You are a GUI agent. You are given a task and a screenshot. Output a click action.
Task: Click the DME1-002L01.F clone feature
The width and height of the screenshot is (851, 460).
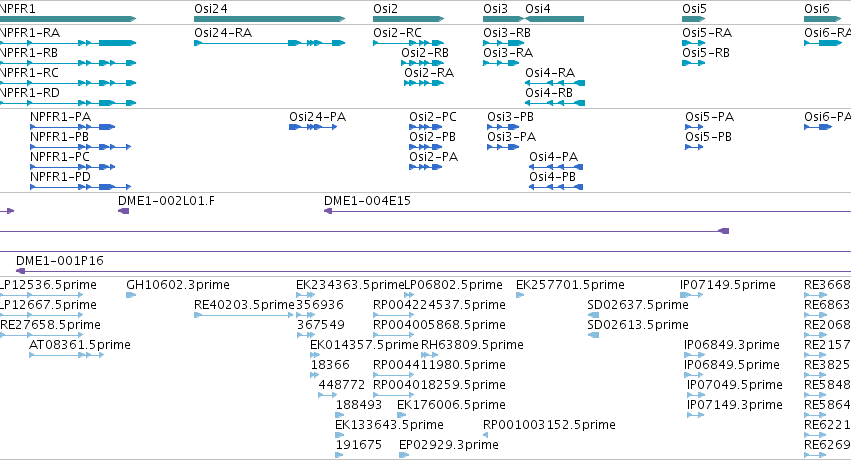pos(124,211)
